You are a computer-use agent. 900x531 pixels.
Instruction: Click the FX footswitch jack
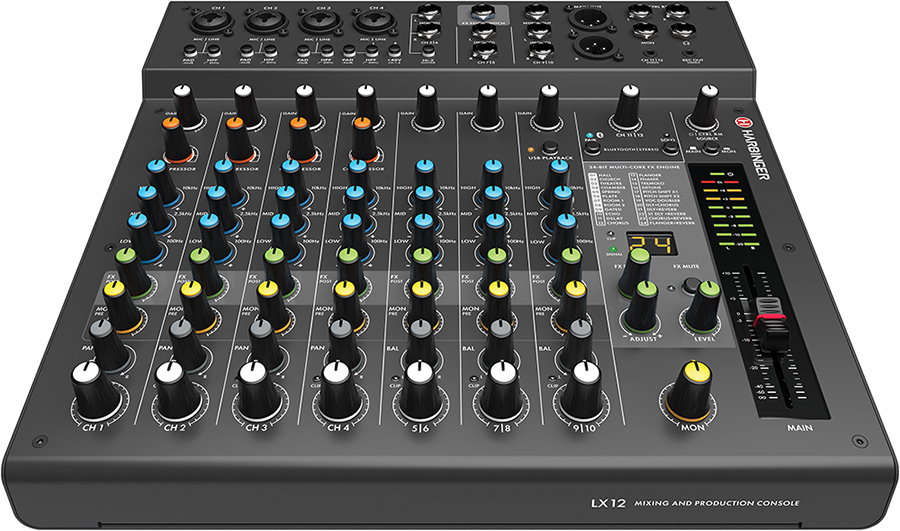coord(482,13)
